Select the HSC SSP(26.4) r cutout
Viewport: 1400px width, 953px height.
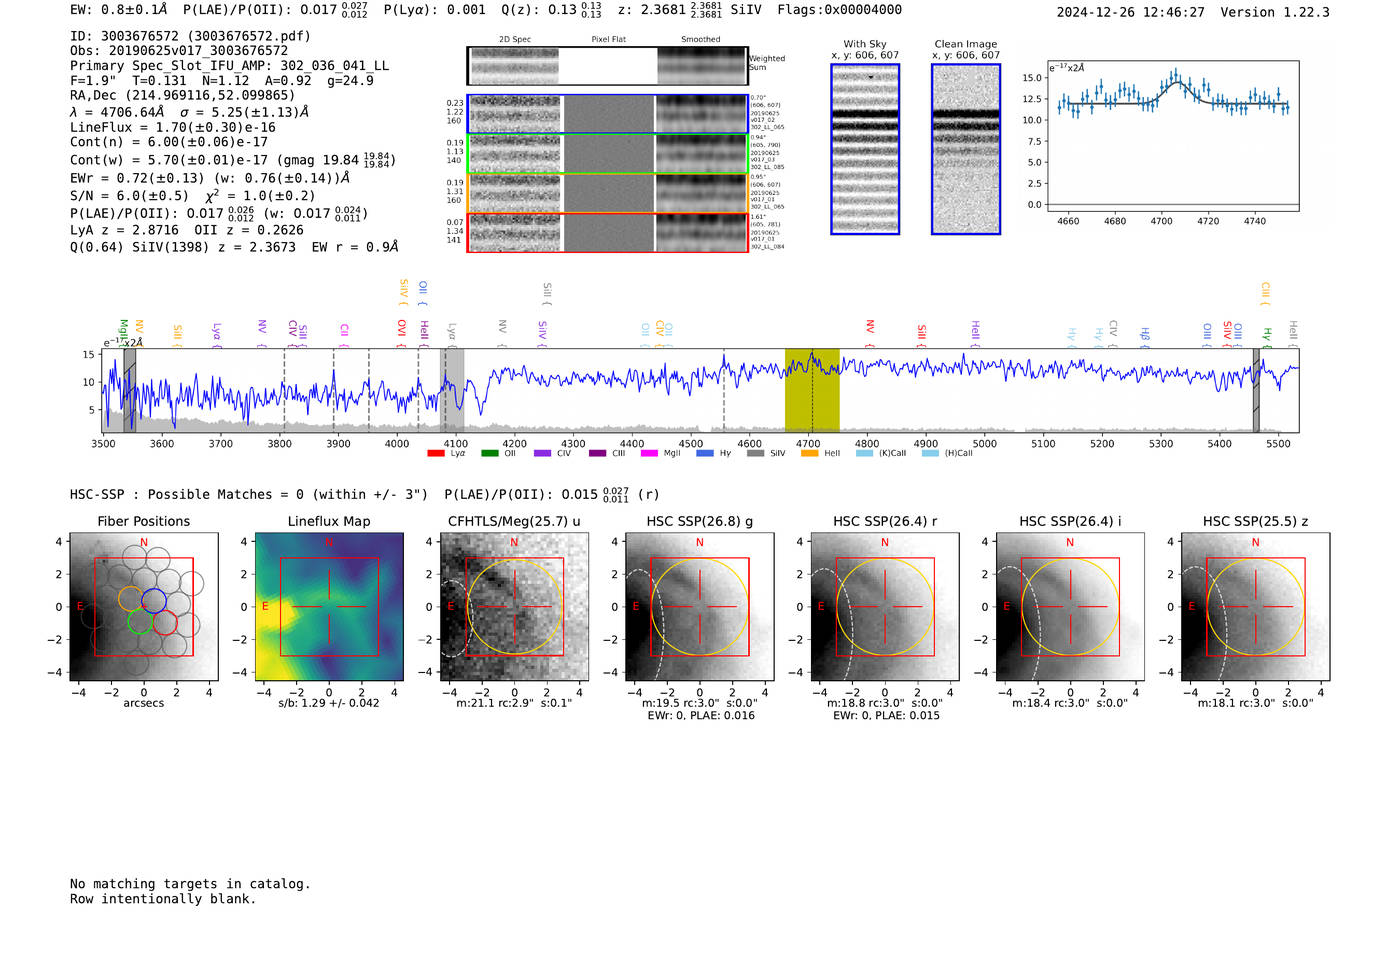[885, 607]
